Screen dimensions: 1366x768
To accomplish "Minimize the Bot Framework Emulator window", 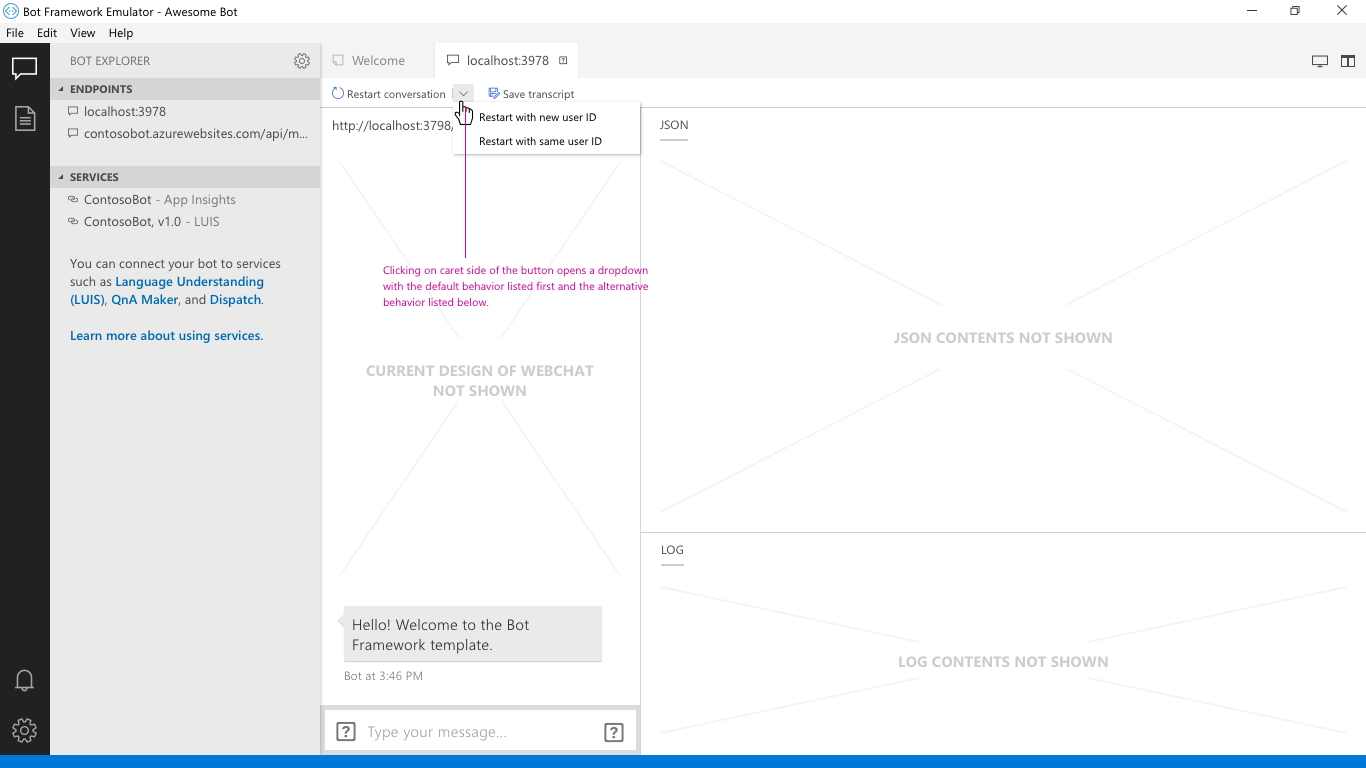I will tap(1252, 11).
